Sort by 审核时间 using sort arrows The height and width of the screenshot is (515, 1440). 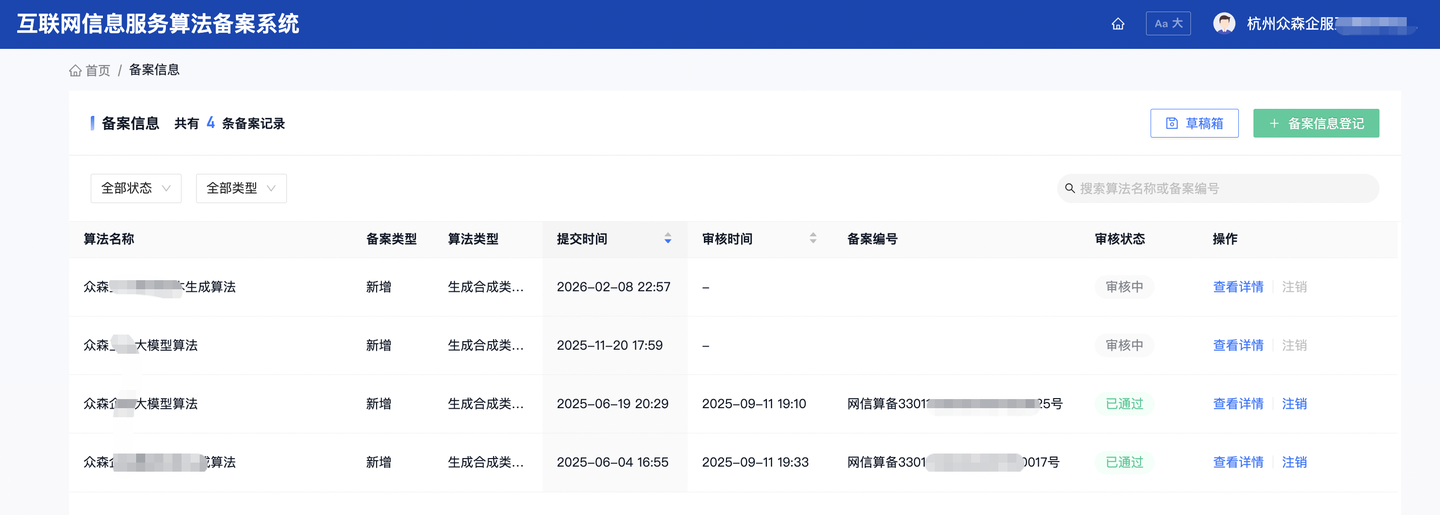[x=813, y=239]
